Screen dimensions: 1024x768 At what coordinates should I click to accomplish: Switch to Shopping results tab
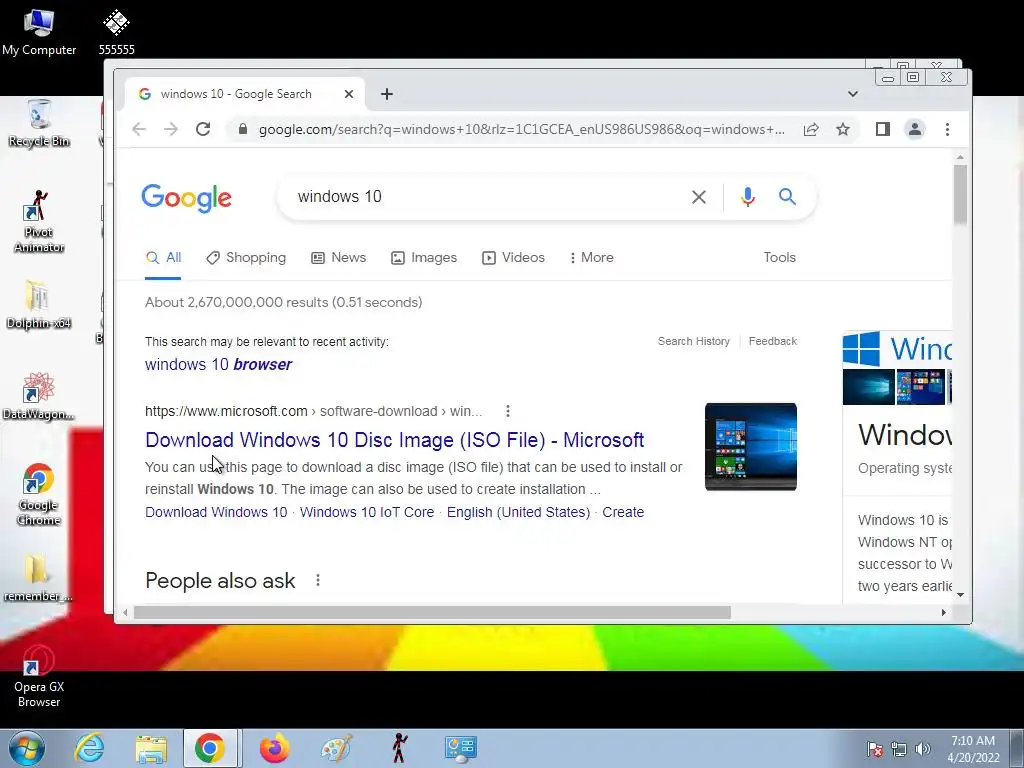tap(246, 257)
